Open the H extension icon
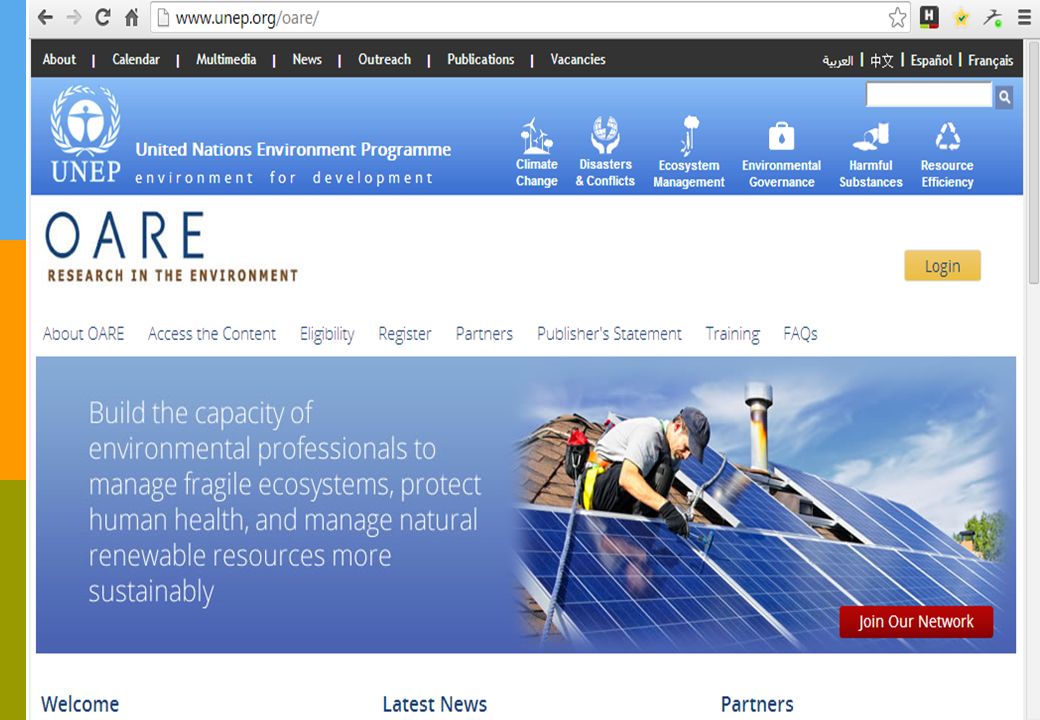The image size is (1040, 720). [929, 17]
